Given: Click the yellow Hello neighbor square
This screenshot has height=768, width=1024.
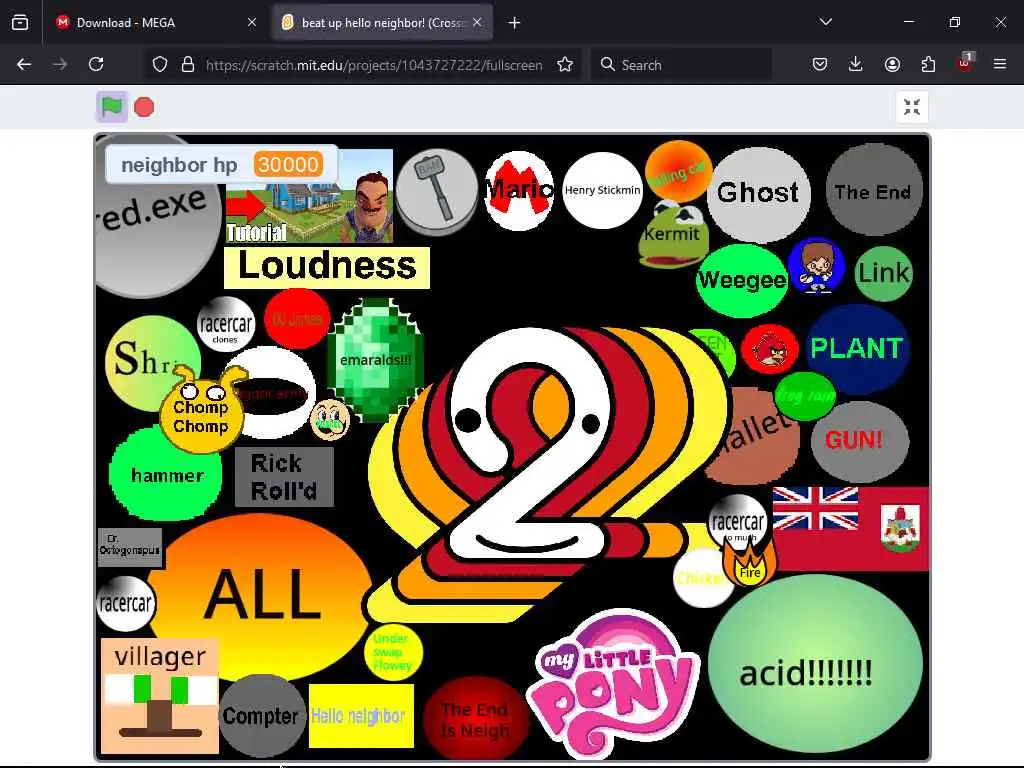Looking at the screenshot, I should pos(361,716).
